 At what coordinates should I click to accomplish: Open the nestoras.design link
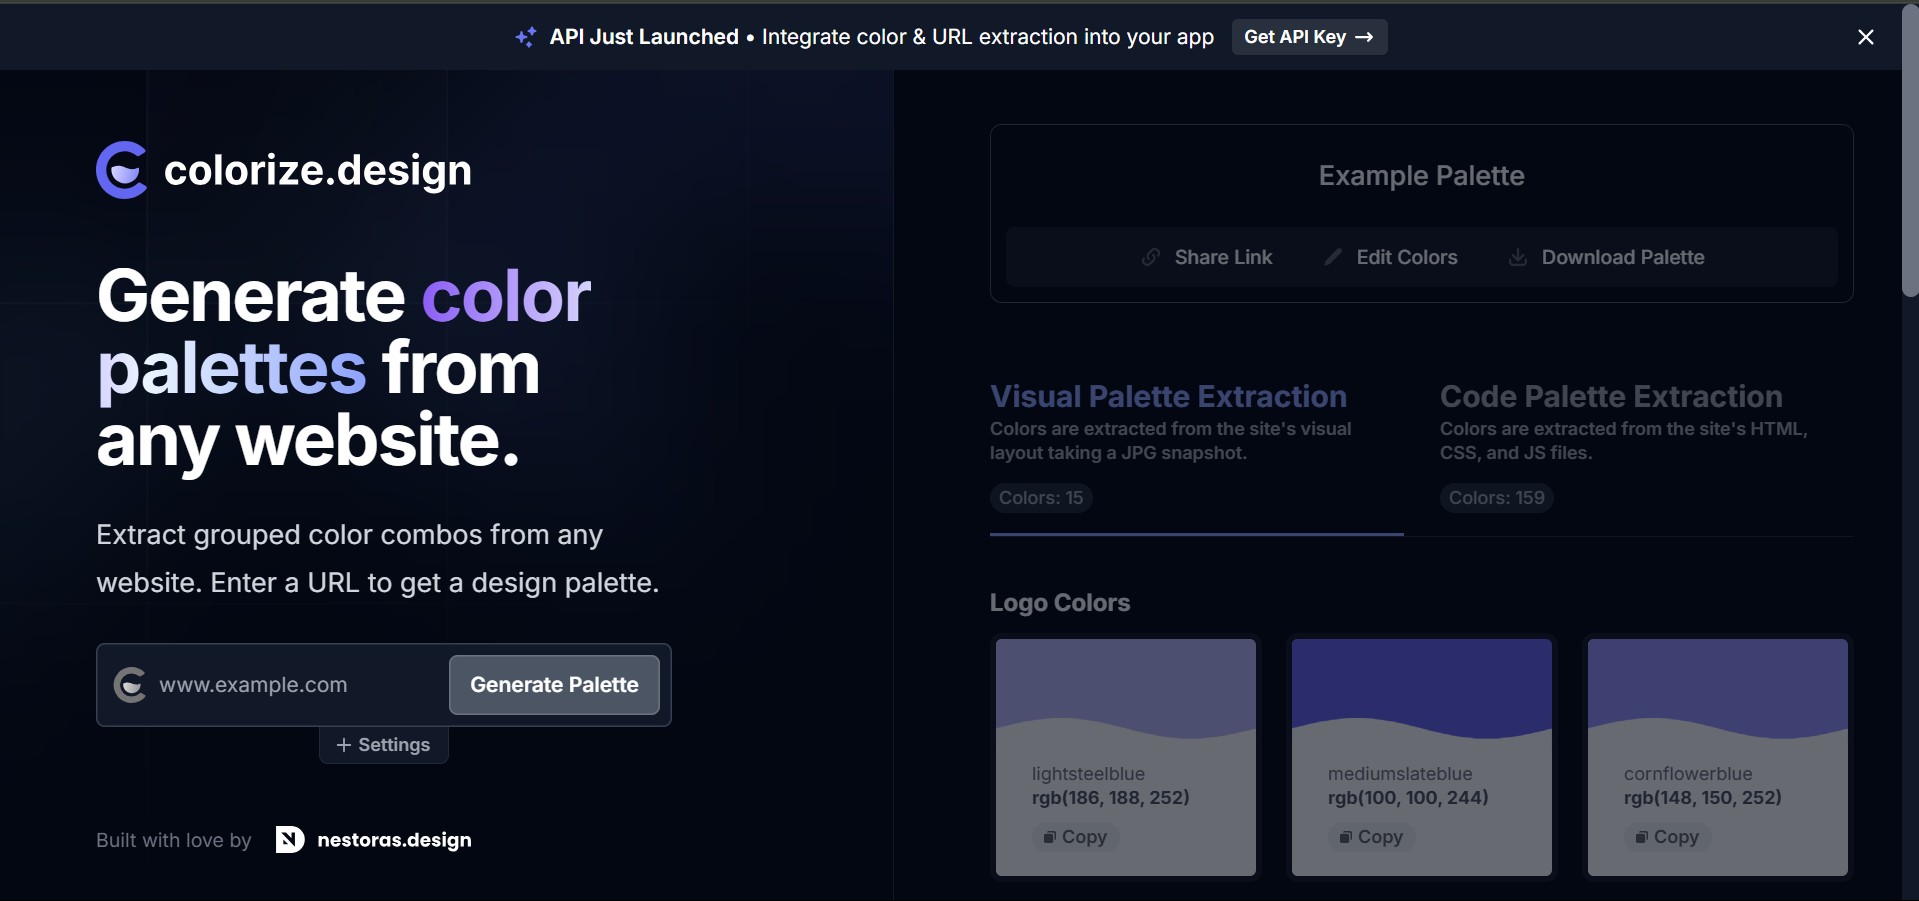point(374,839)
